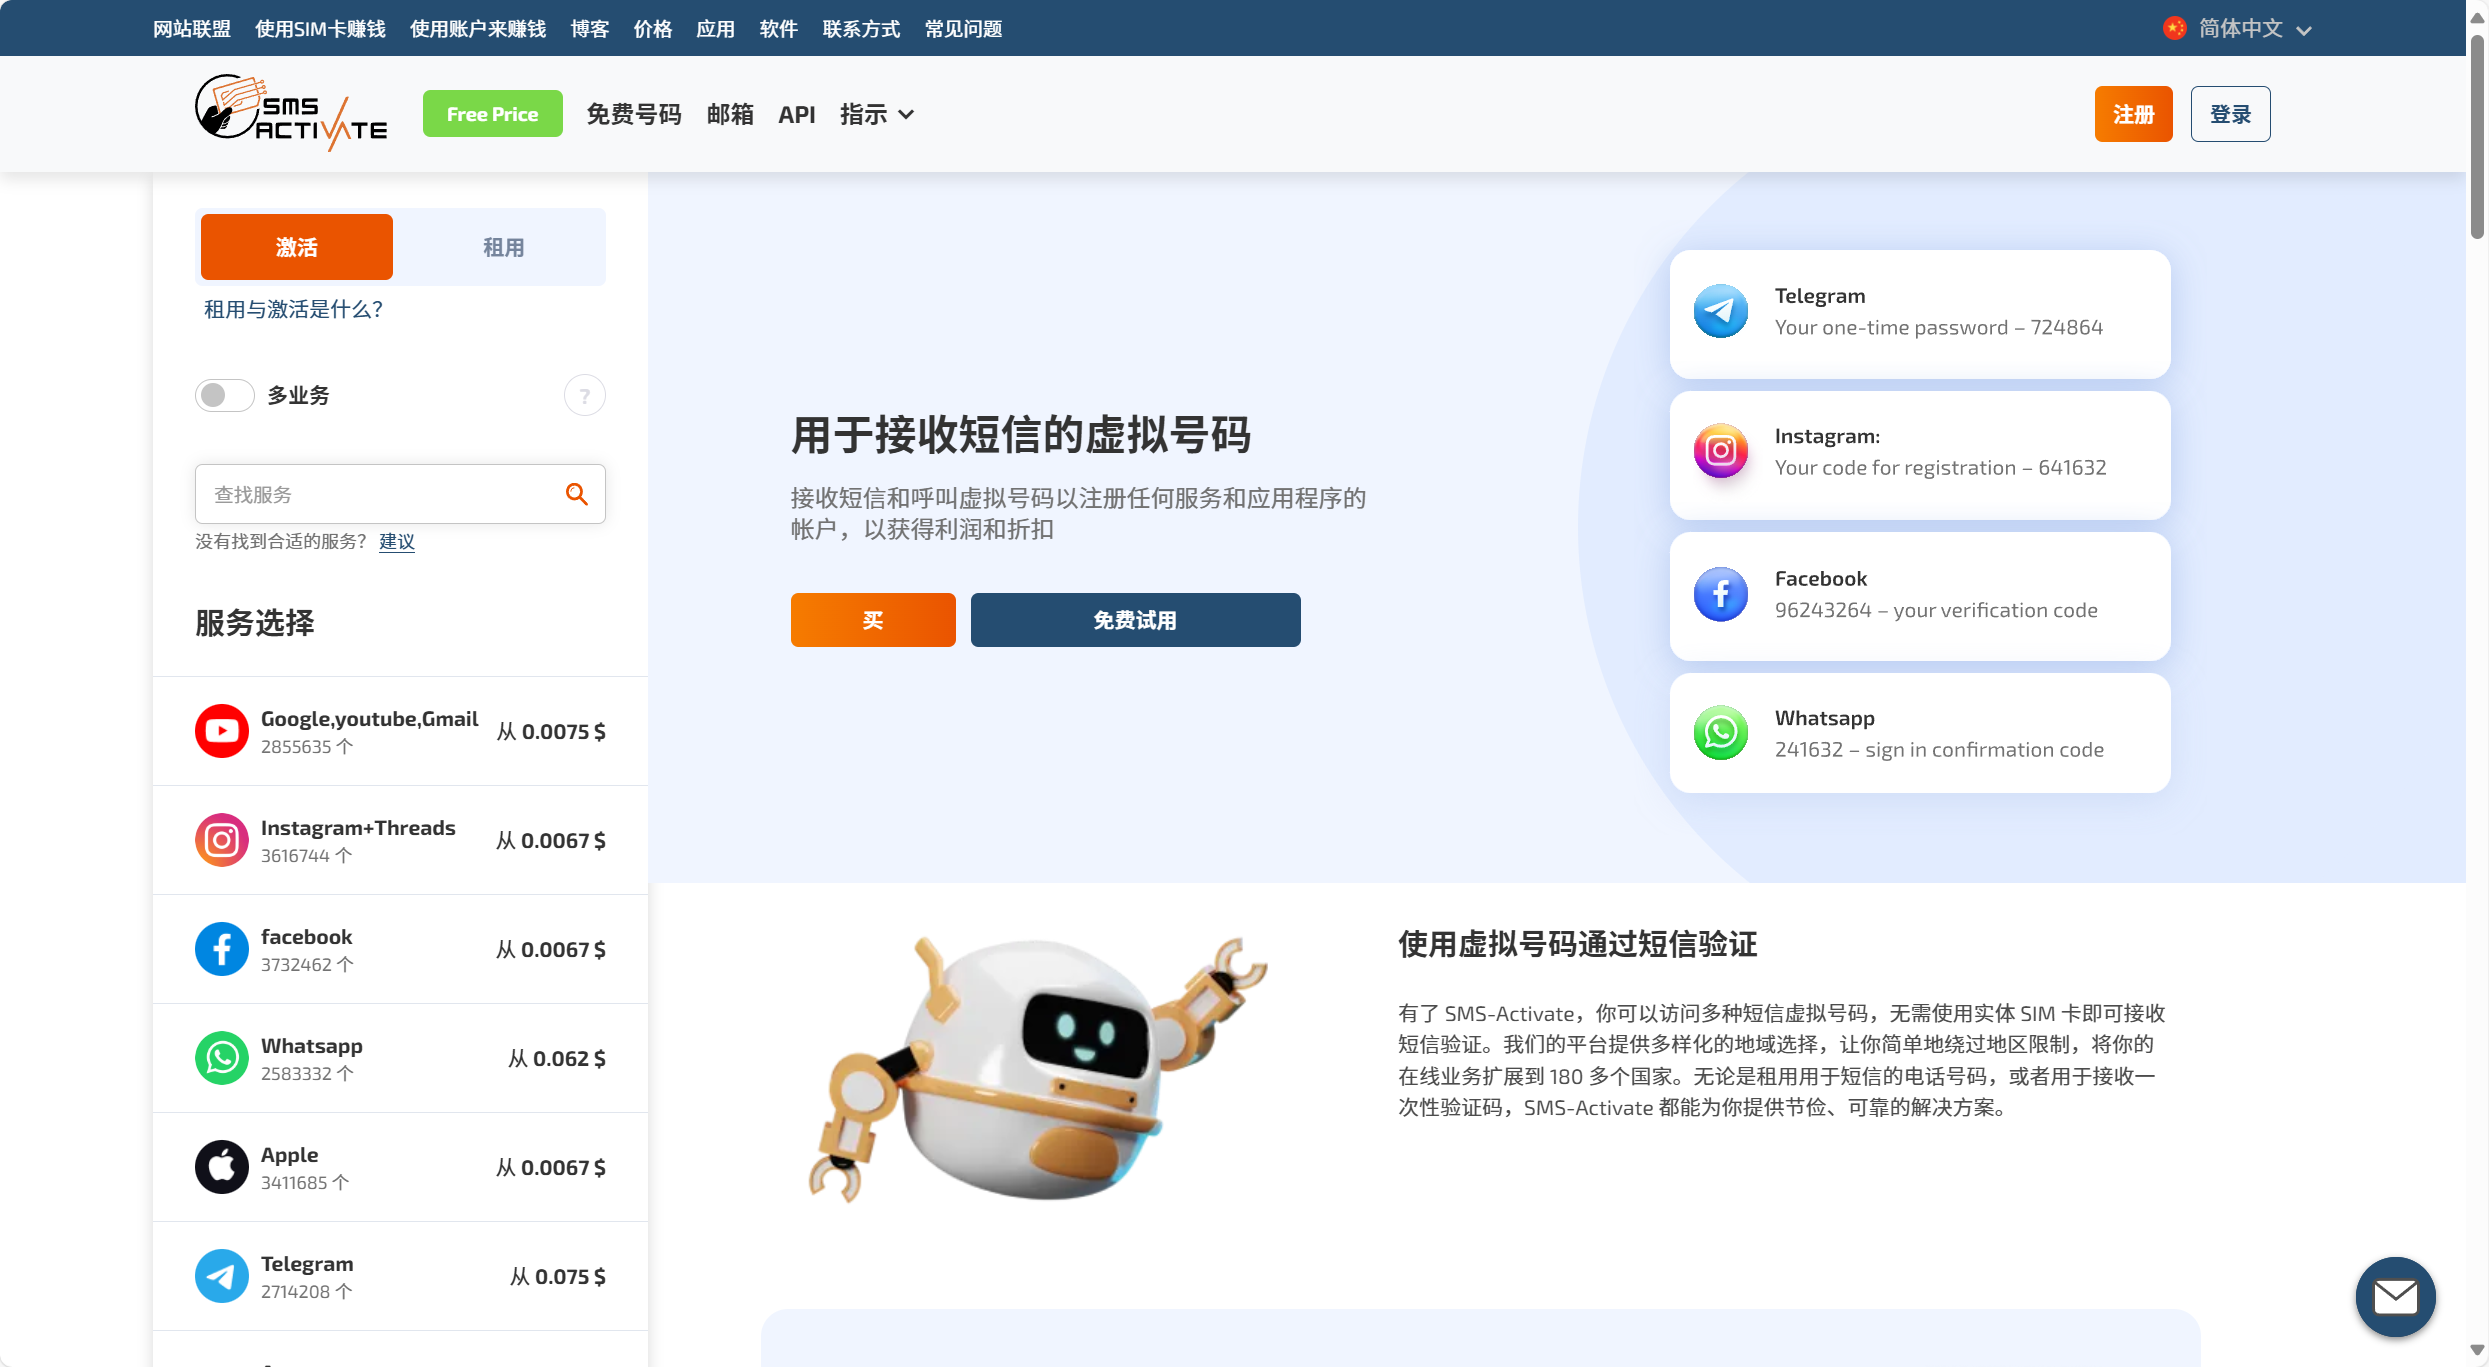Select Google,youtube,Gmail service name
The width and height of the screenshot is (2489, 1367).
click(x=370, y=718)
